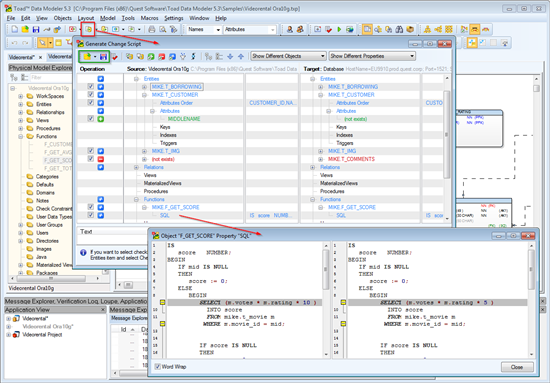Image resolution: width=550 pixels, height=383 pixels.
Task: Select source MIKE.T_CUSTOMER entity link
Action: coord(175,95)
